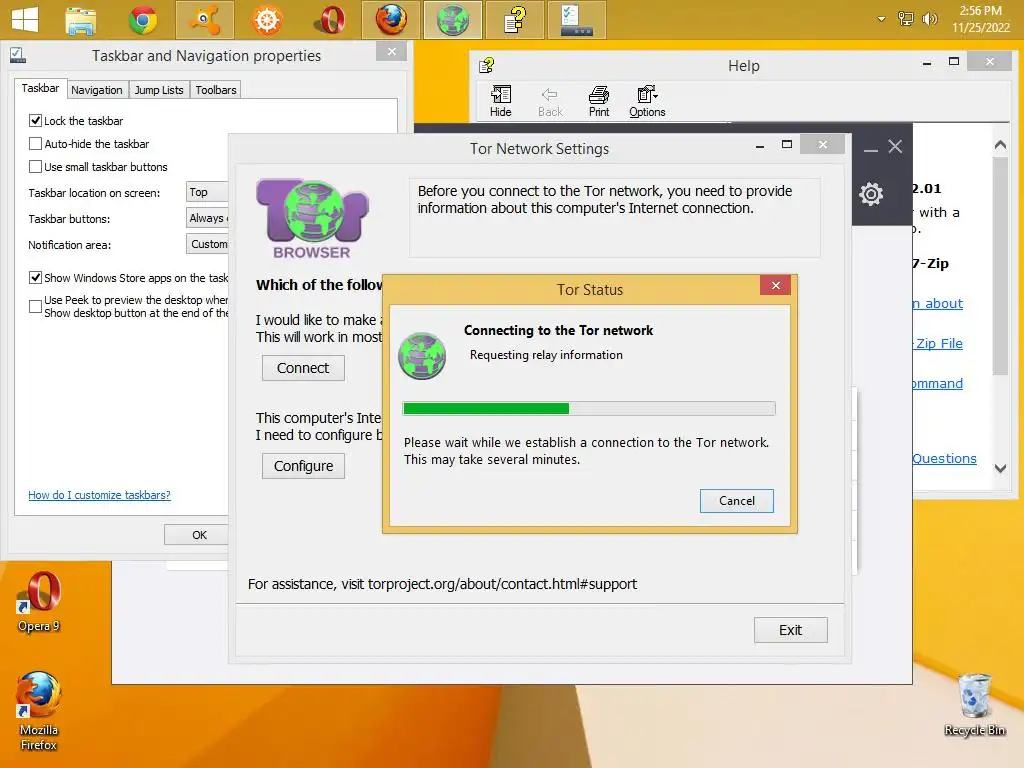Open the Questions link in Help
Screen dimensions: 1024x768
click(944, 458)
